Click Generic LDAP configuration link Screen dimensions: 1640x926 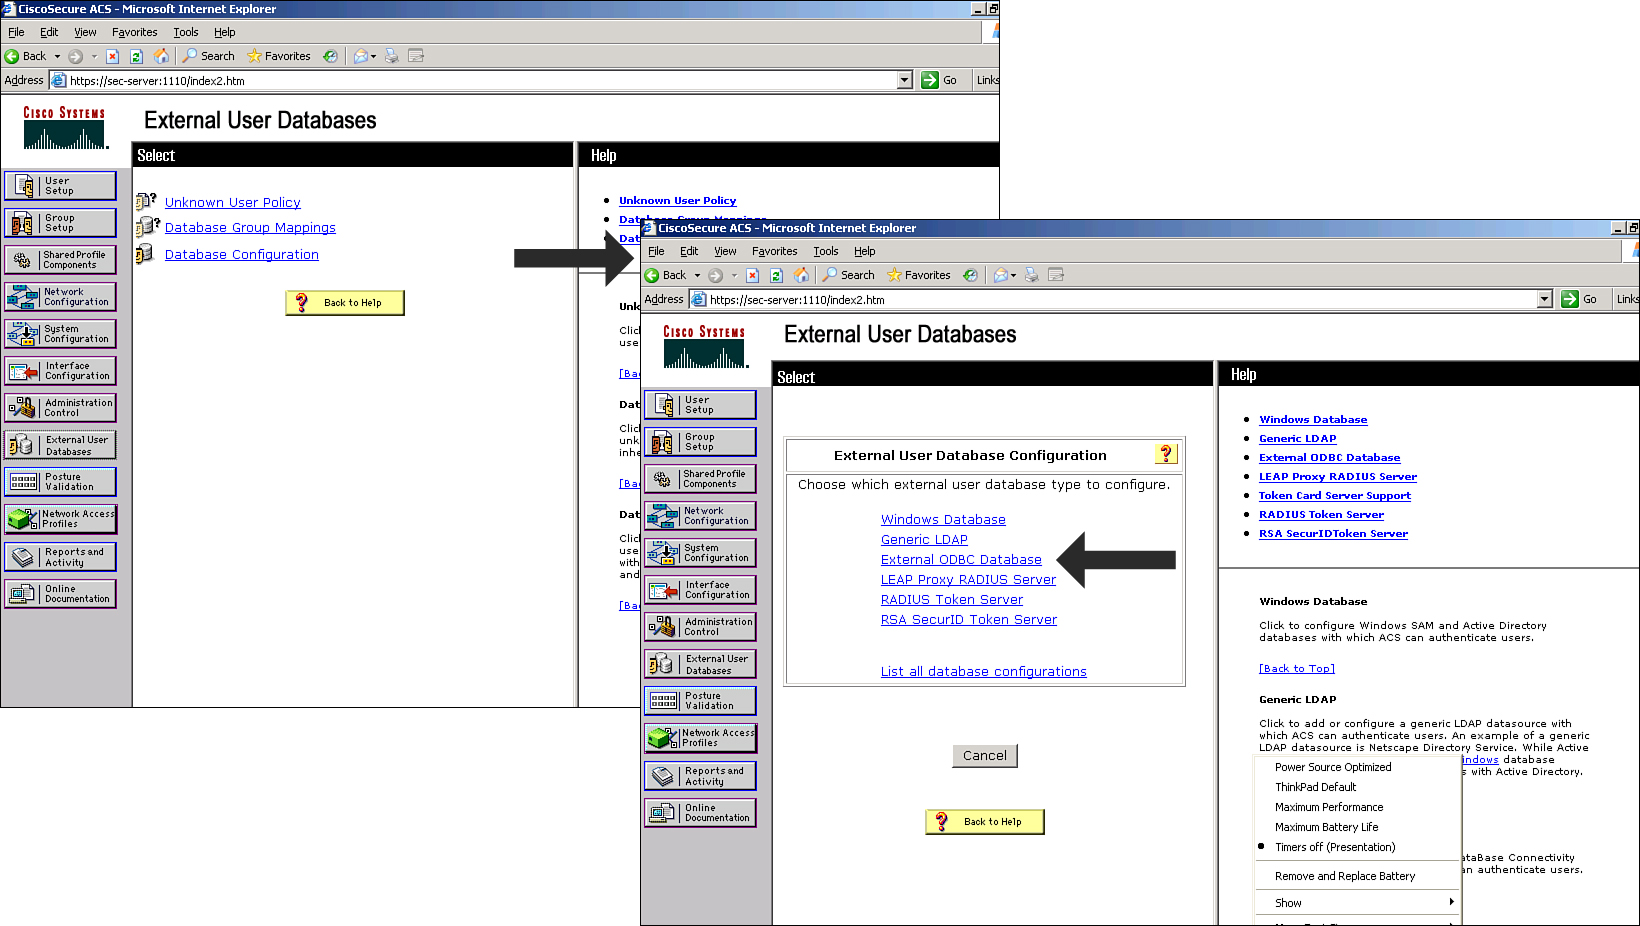click(x=924, y=539)
